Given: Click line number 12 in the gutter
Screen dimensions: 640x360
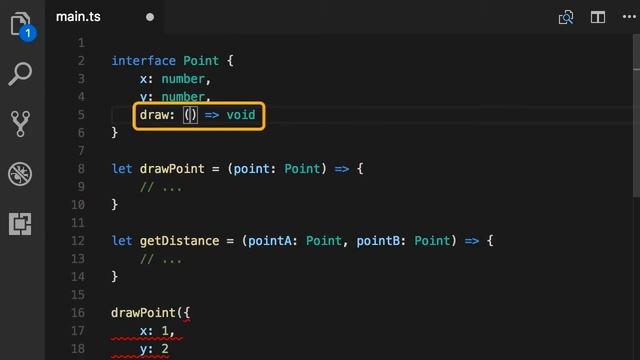Looking at the screenshot, I should tap(78, 241).
